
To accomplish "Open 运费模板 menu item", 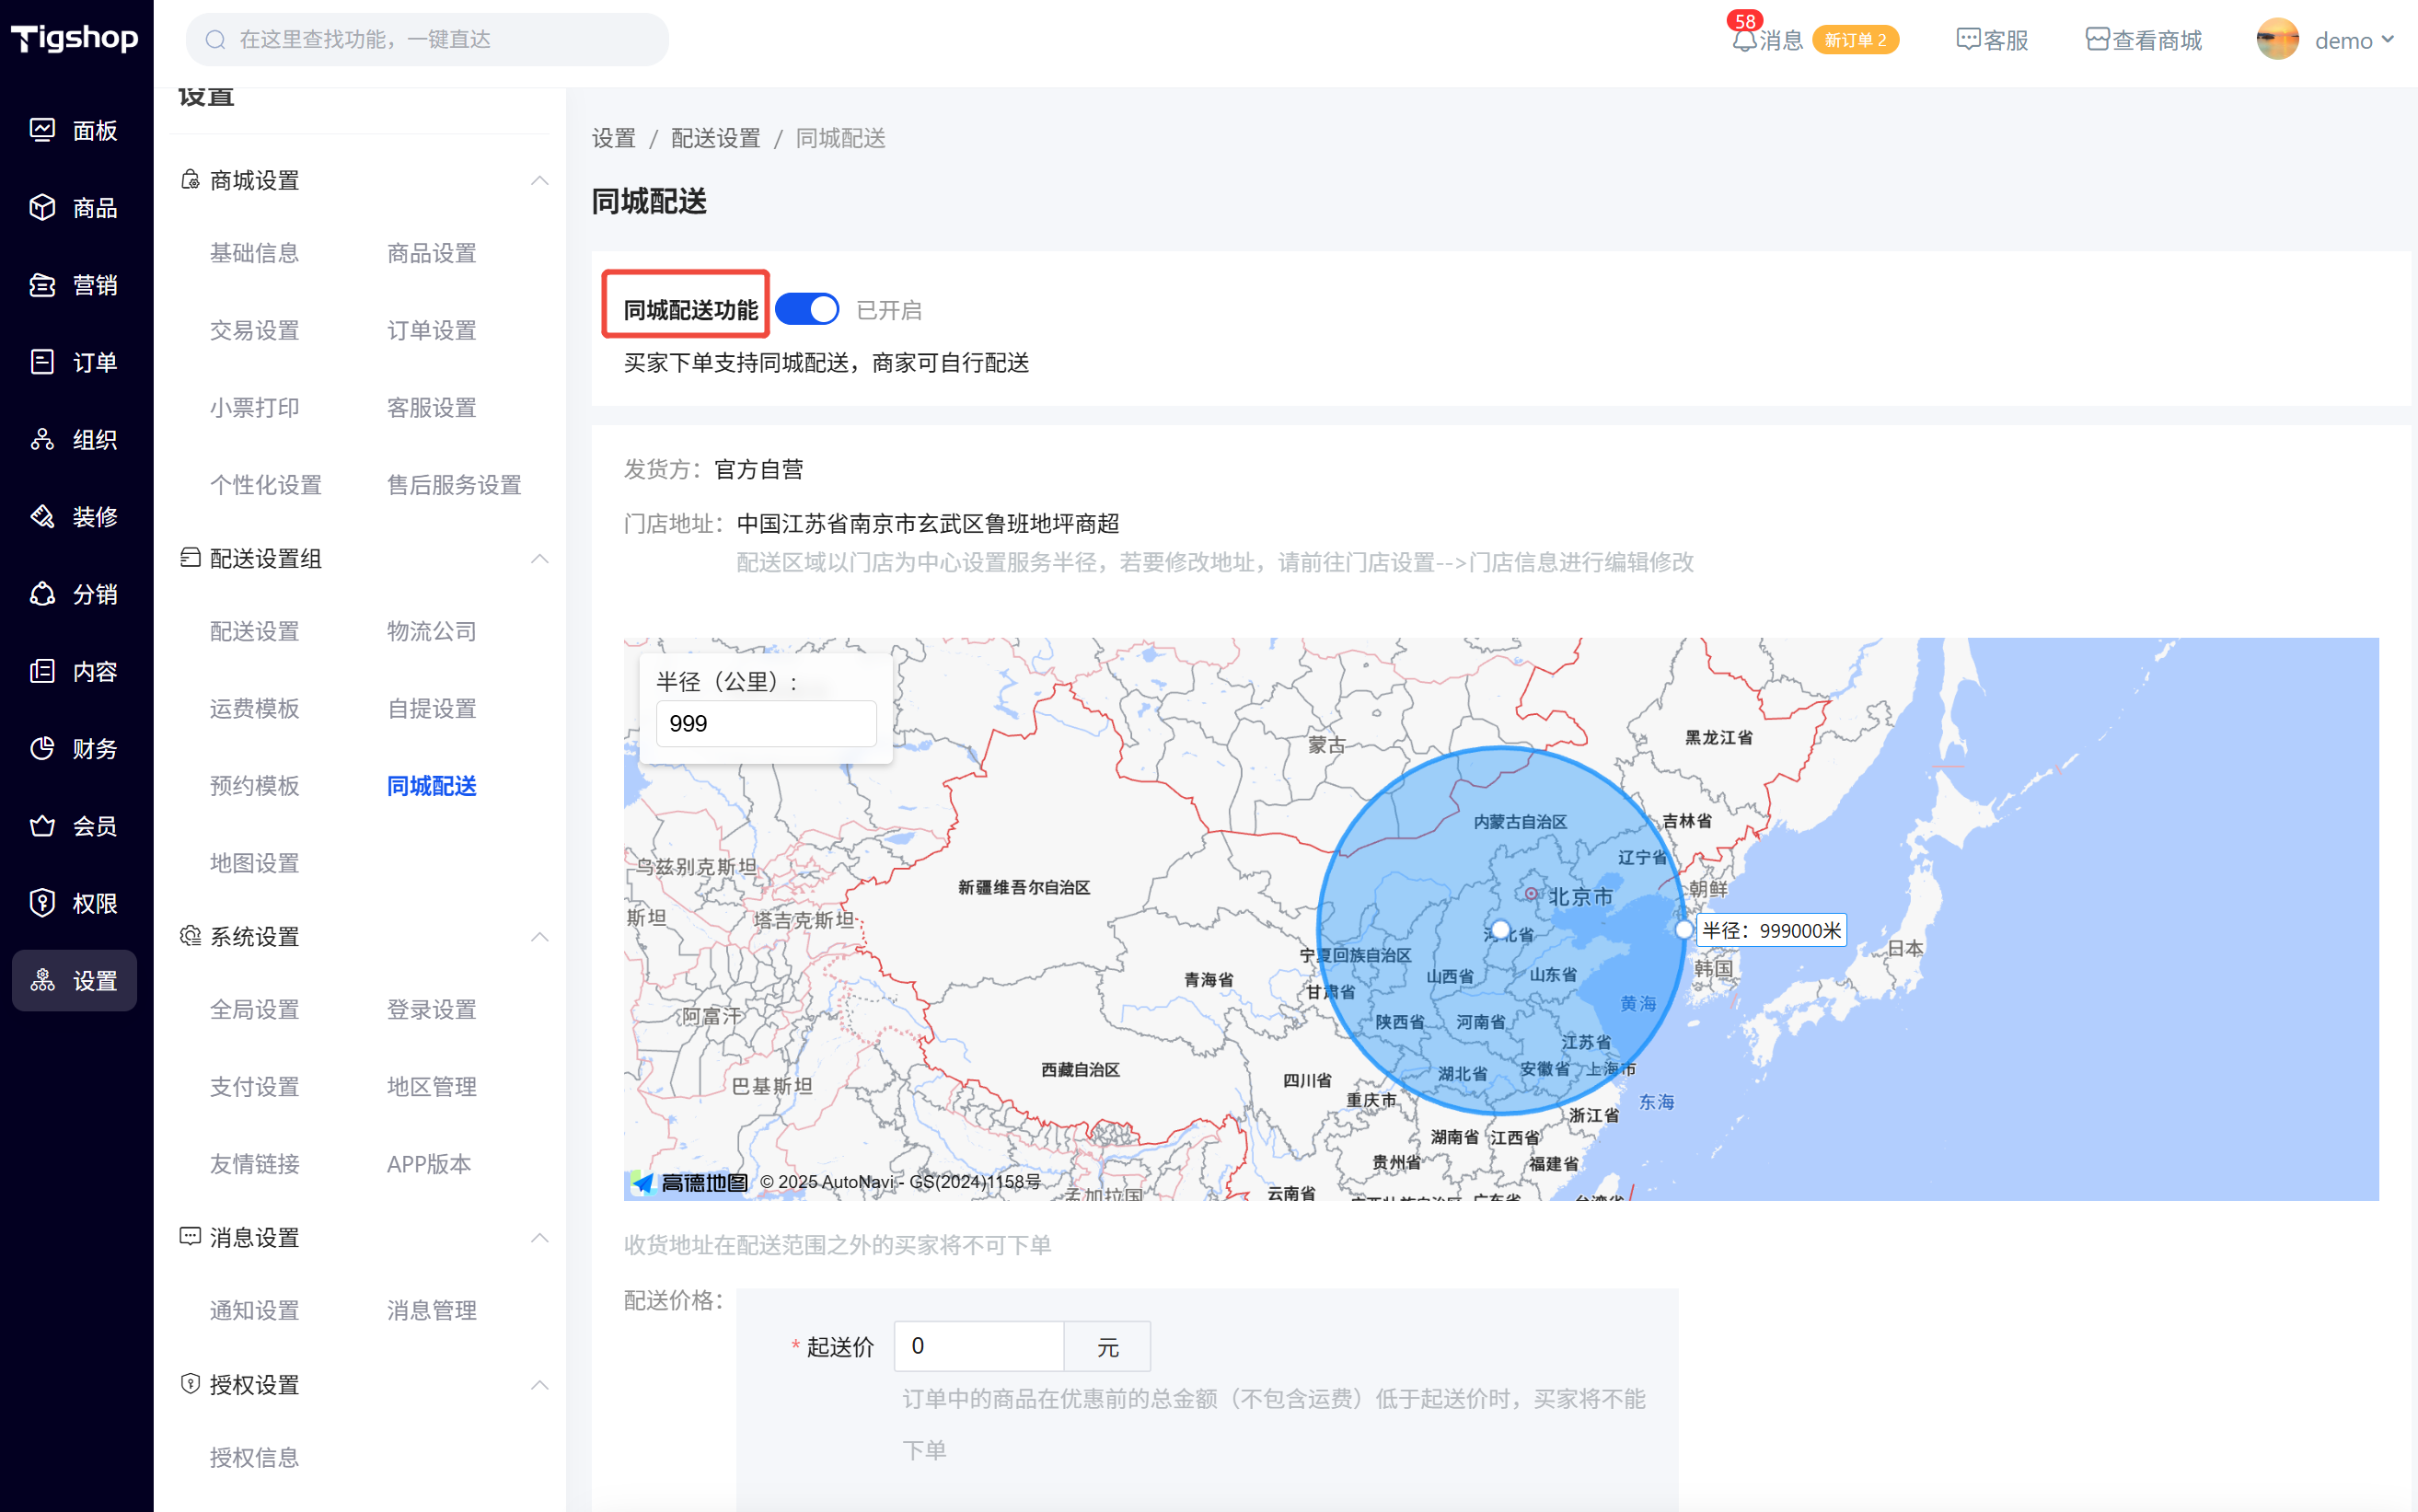I will [254, 709].
